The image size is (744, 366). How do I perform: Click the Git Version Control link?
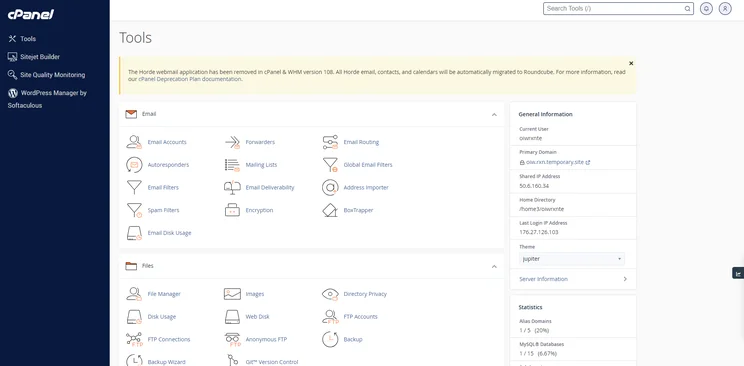[272, 362]
